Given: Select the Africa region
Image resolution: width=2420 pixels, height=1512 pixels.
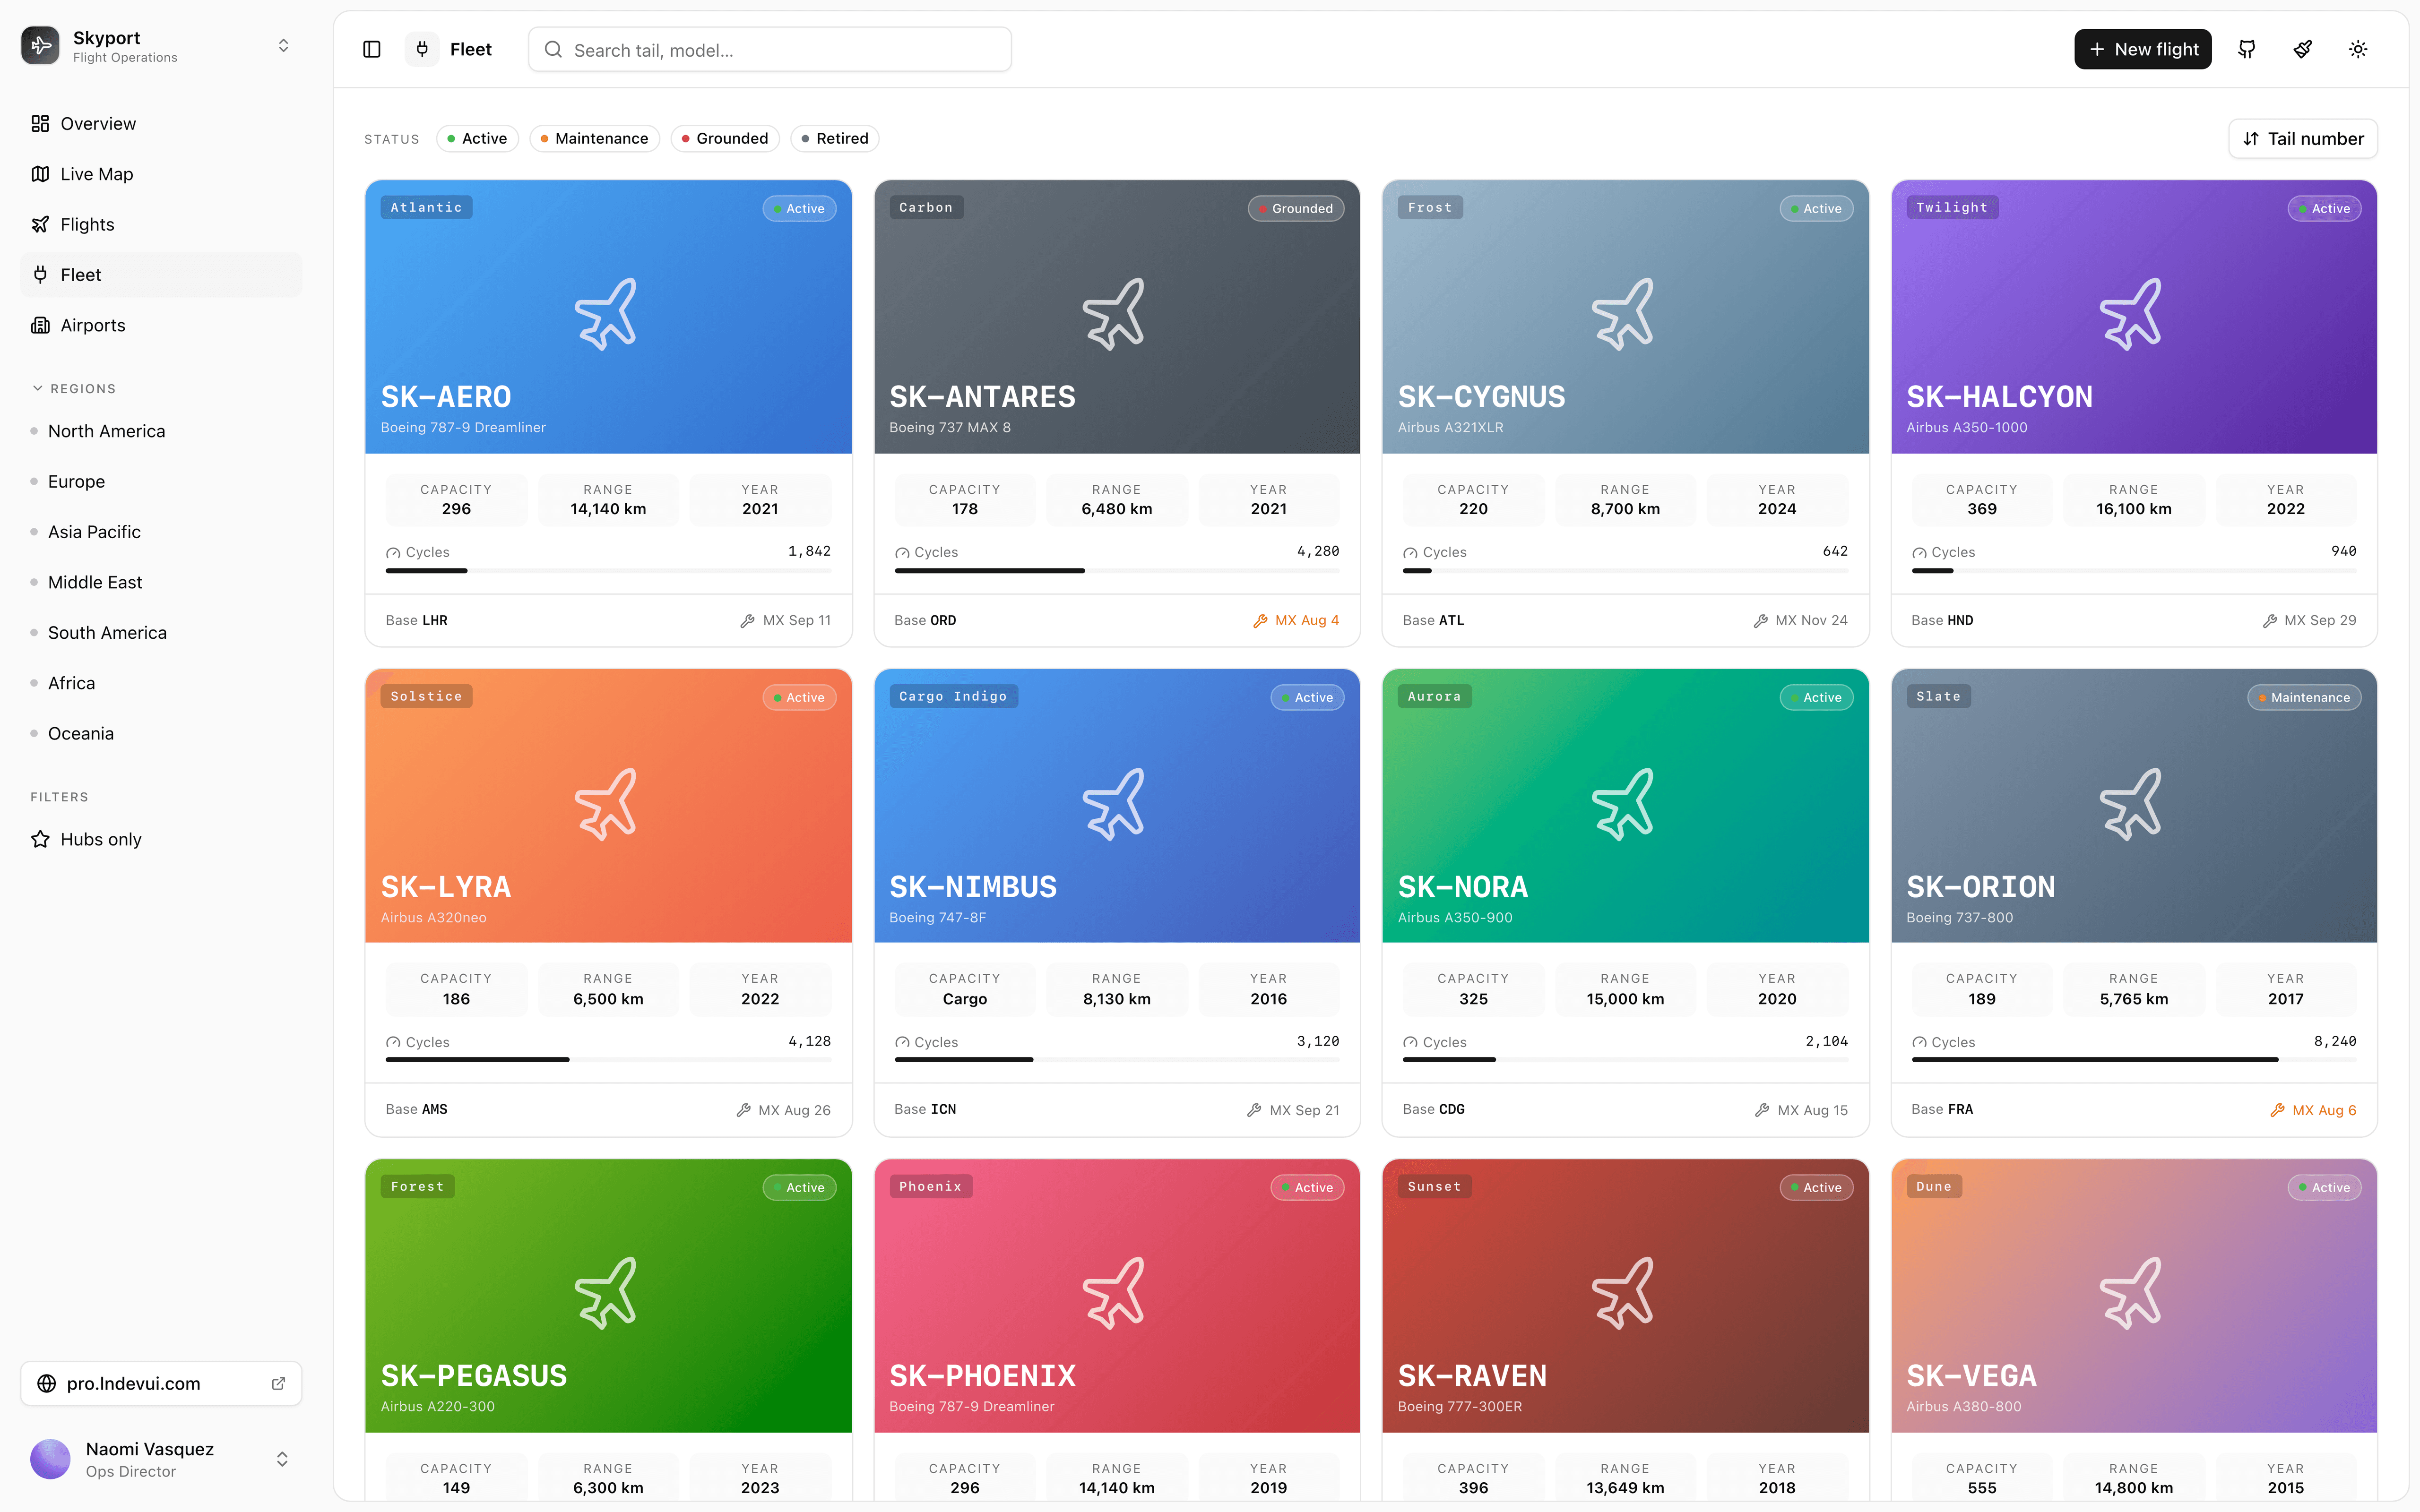Looking at the screenshot, I should coord(161,683).
